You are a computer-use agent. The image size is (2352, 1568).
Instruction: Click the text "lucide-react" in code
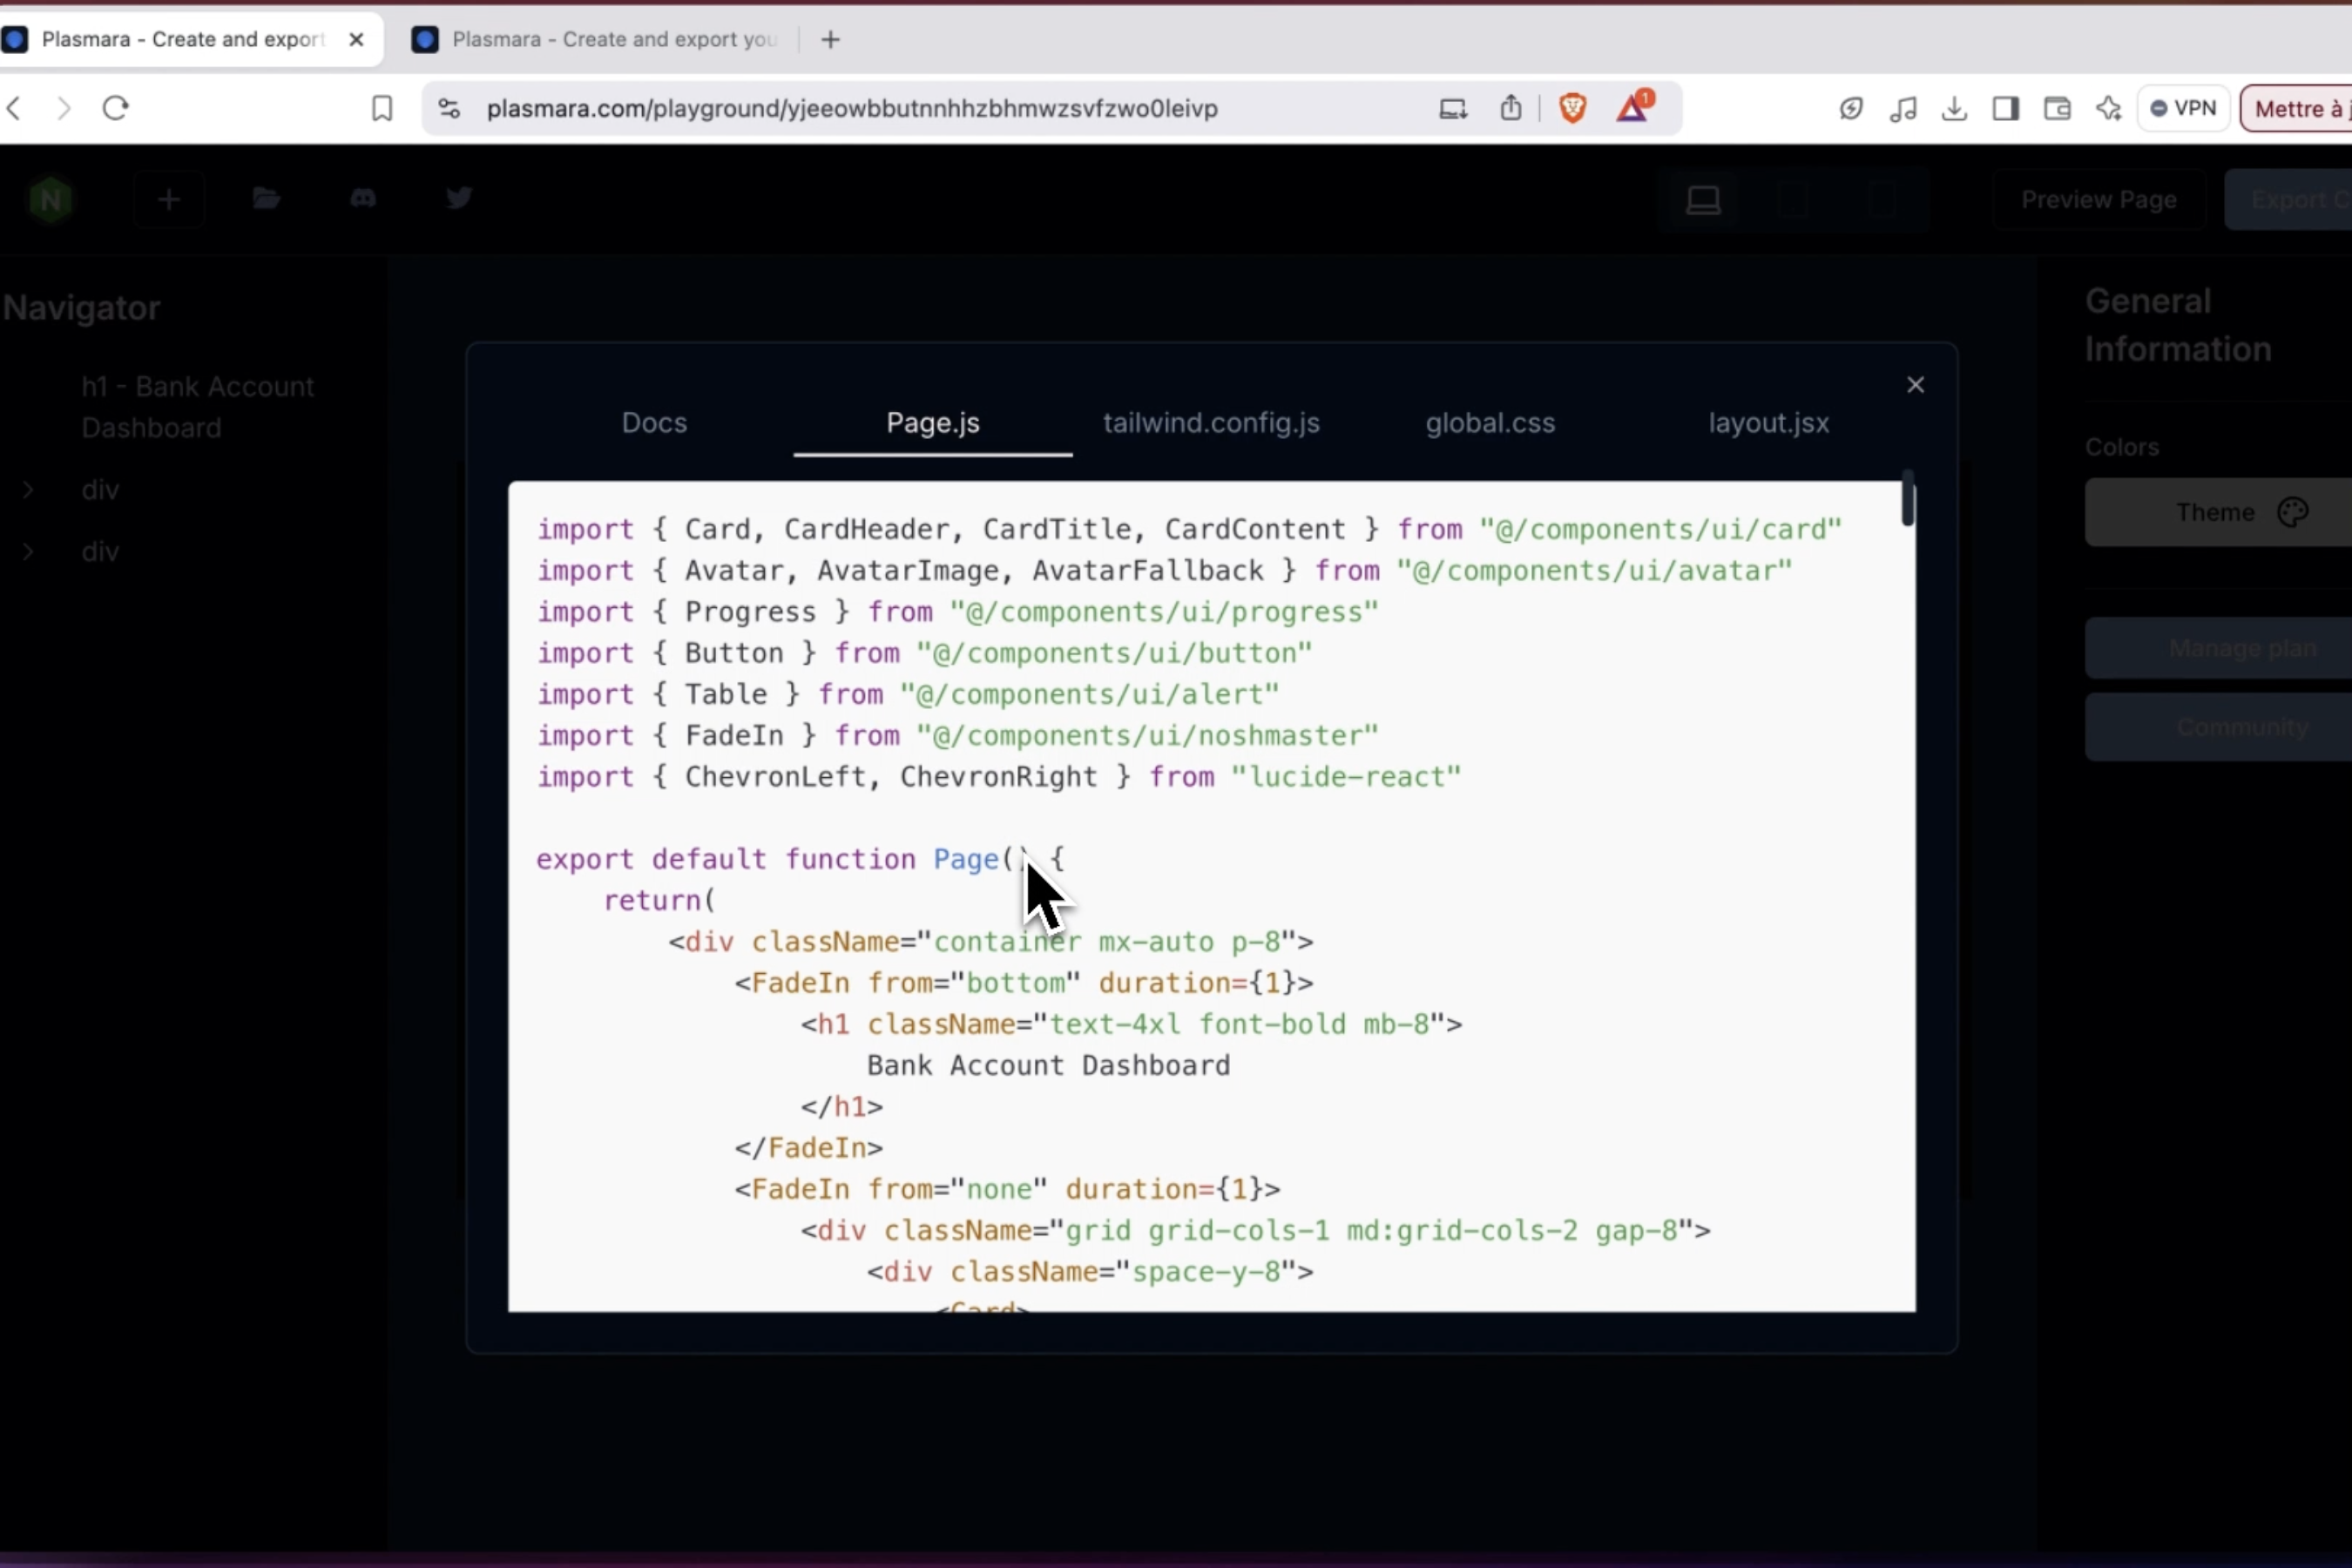[1346, 777]
